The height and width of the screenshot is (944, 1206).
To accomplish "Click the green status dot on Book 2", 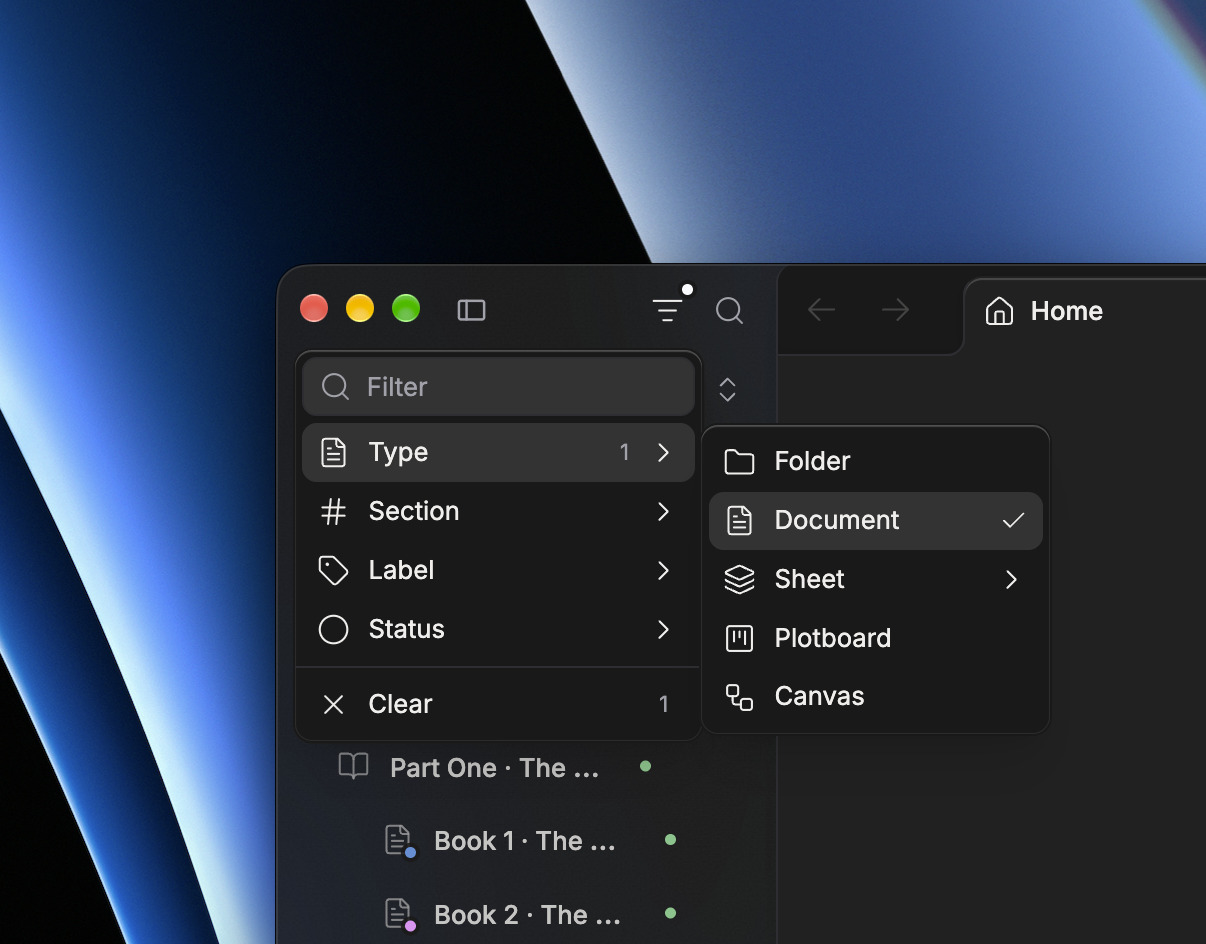I will (x=670, y=913).
